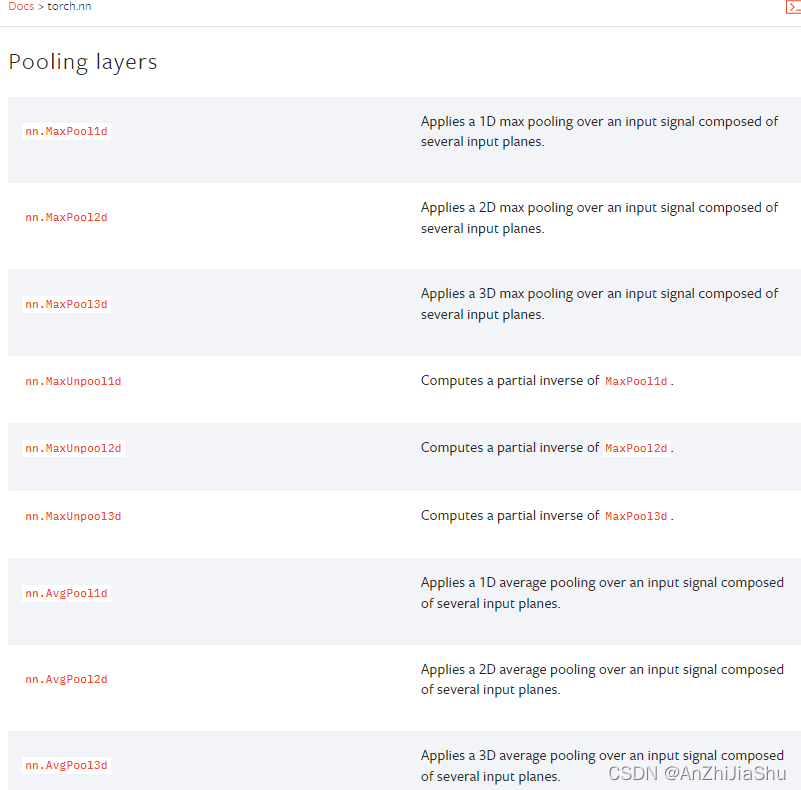This screenshot has height=790, width=801.
Task: Click the red terminal icon at top right
Action: [x=793, y=7]
